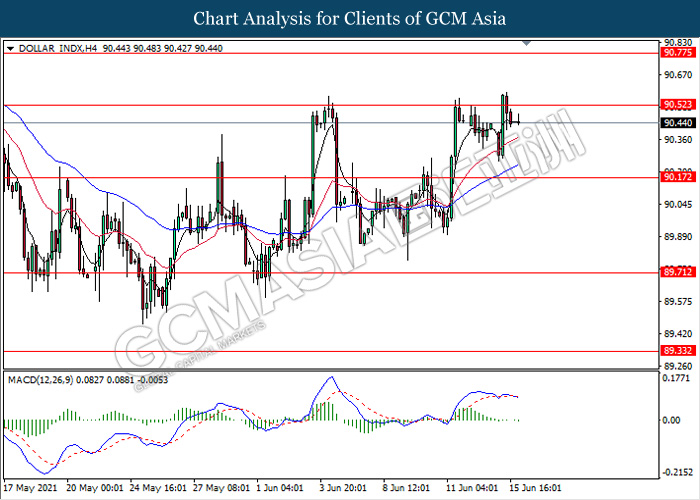700x500 pixels.
Task: Open the dropdown arrow beside DOLLAR_INDX,H4
Action: coord(11,49)
